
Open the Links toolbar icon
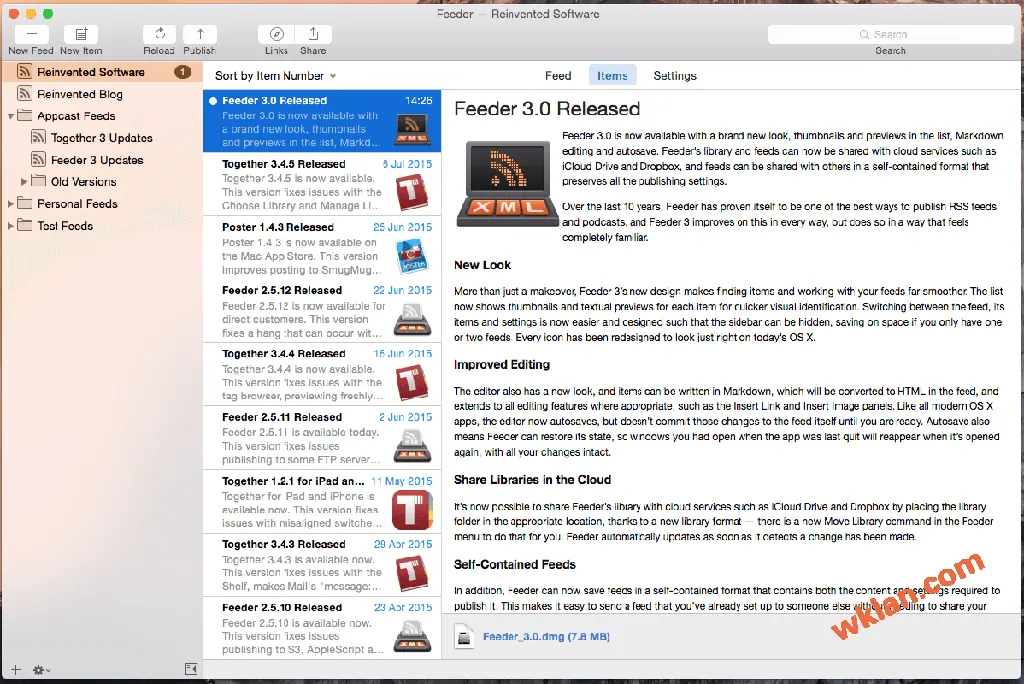click(x=276, y=34)
